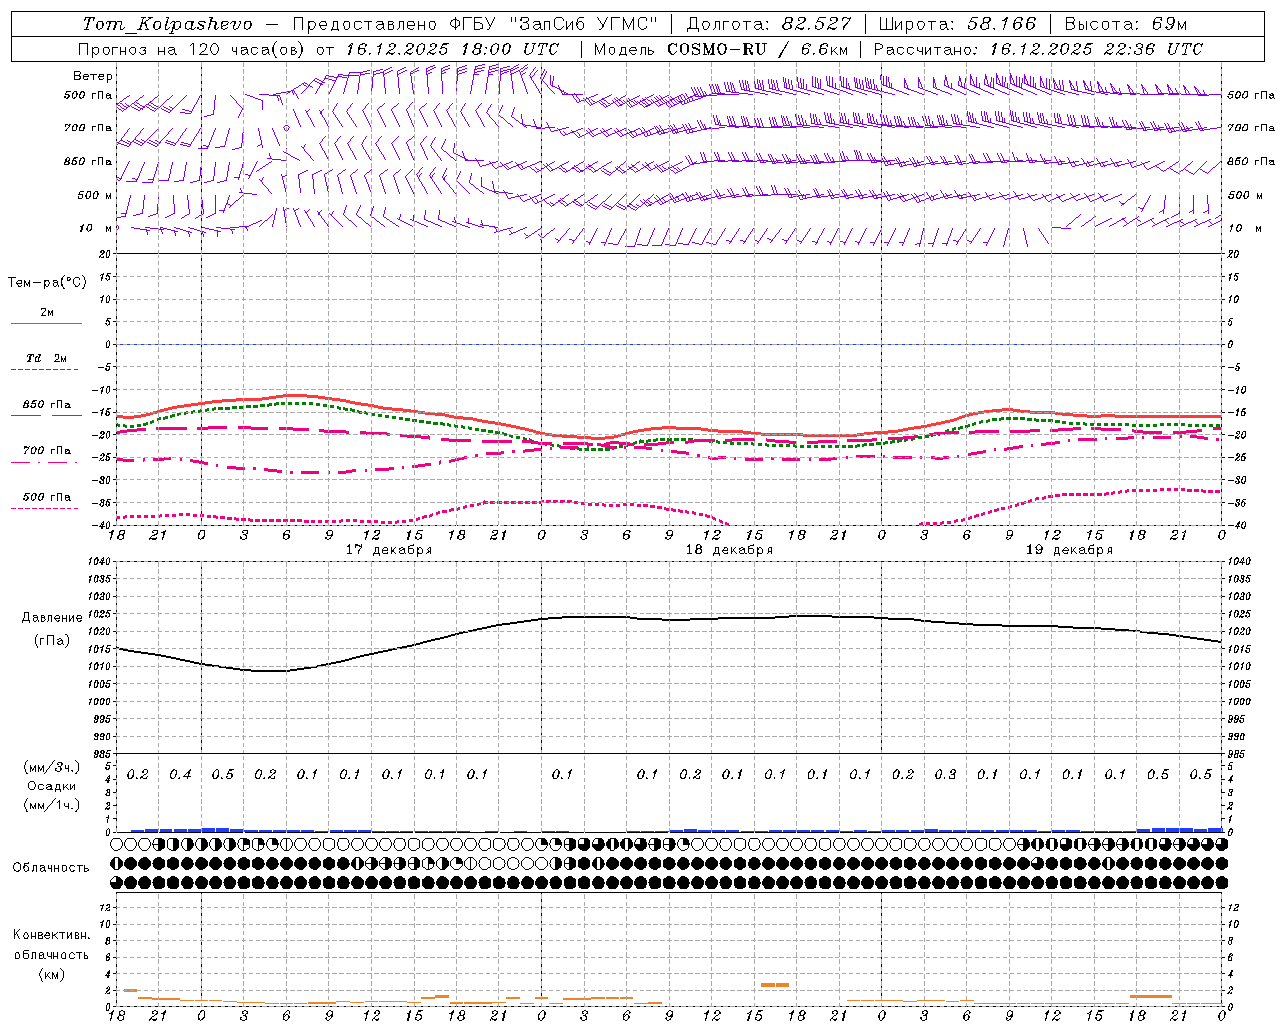Click the 'Долгота: 82.527' longitude value
Viewport: 1280px width, 1024px height.
pos(769,24)
